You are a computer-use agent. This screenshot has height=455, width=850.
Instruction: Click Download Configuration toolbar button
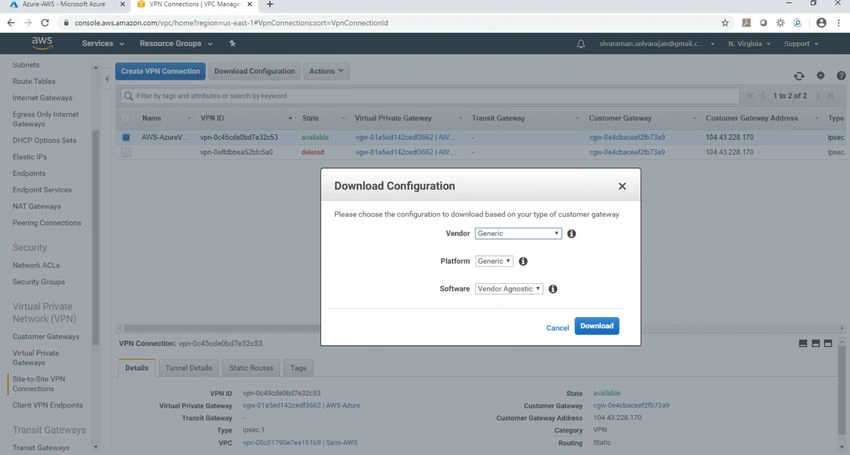tap(254, 71)
